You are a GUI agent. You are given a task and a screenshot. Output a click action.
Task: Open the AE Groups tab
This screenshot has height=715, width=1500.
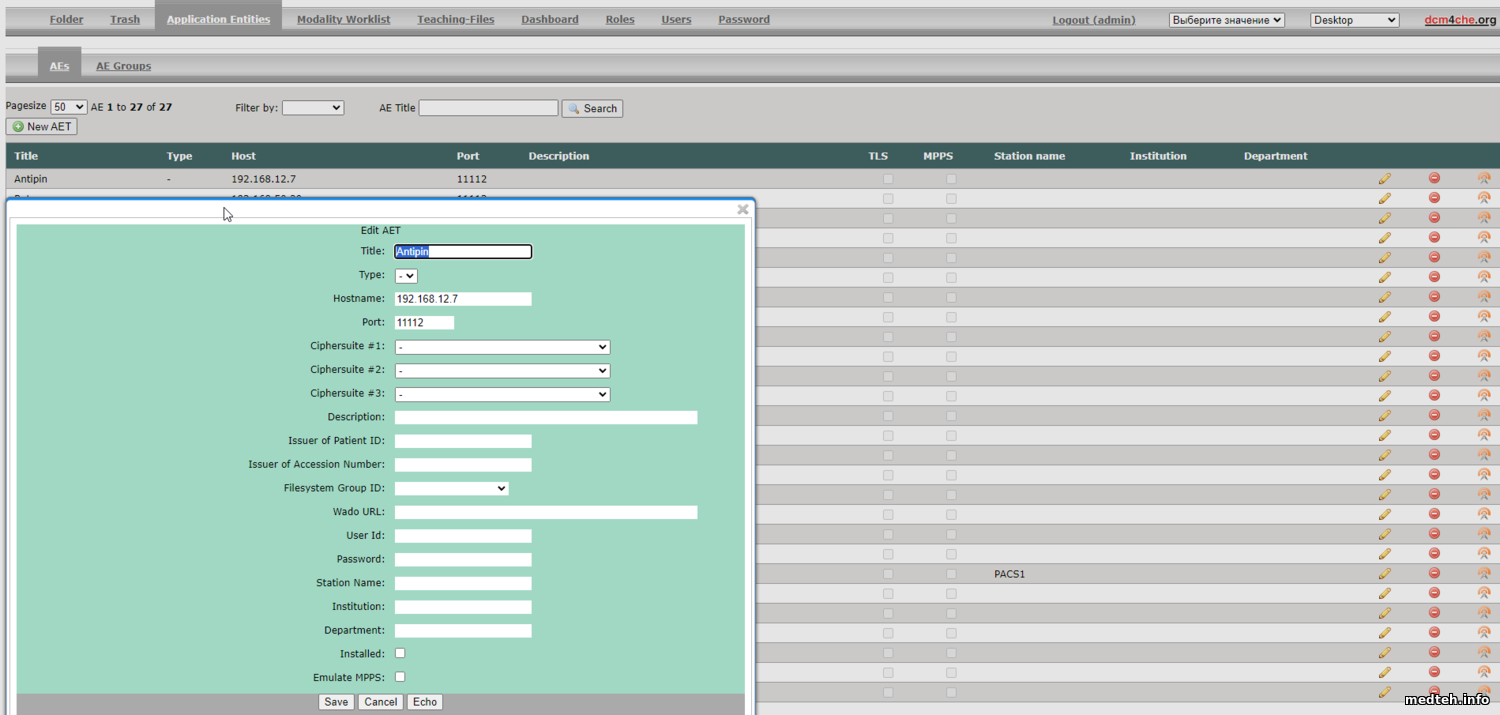[x=123, y=66]
